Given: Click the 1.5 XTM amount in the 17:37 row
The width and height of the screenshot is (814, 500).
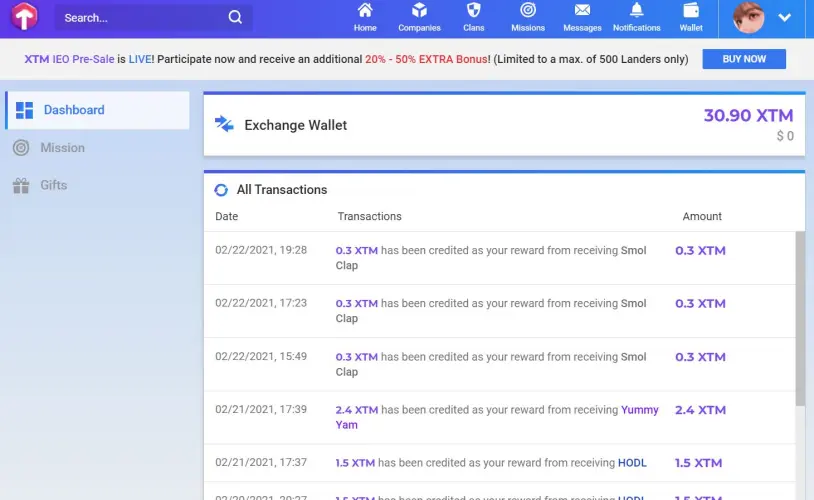Looking at the screenshot, I should pyautogui.click(x=698, y=463).
